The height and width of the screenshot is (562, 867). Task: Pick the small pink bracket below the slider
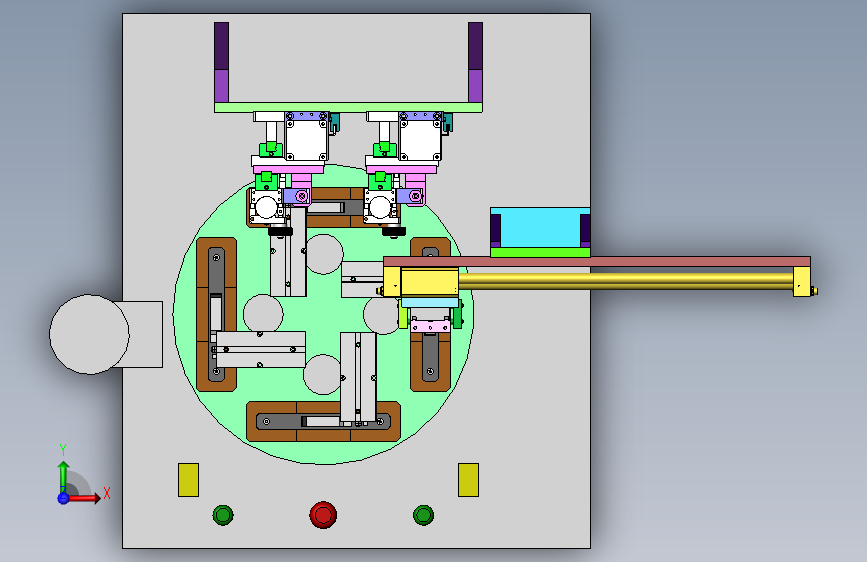coord(430,326)
